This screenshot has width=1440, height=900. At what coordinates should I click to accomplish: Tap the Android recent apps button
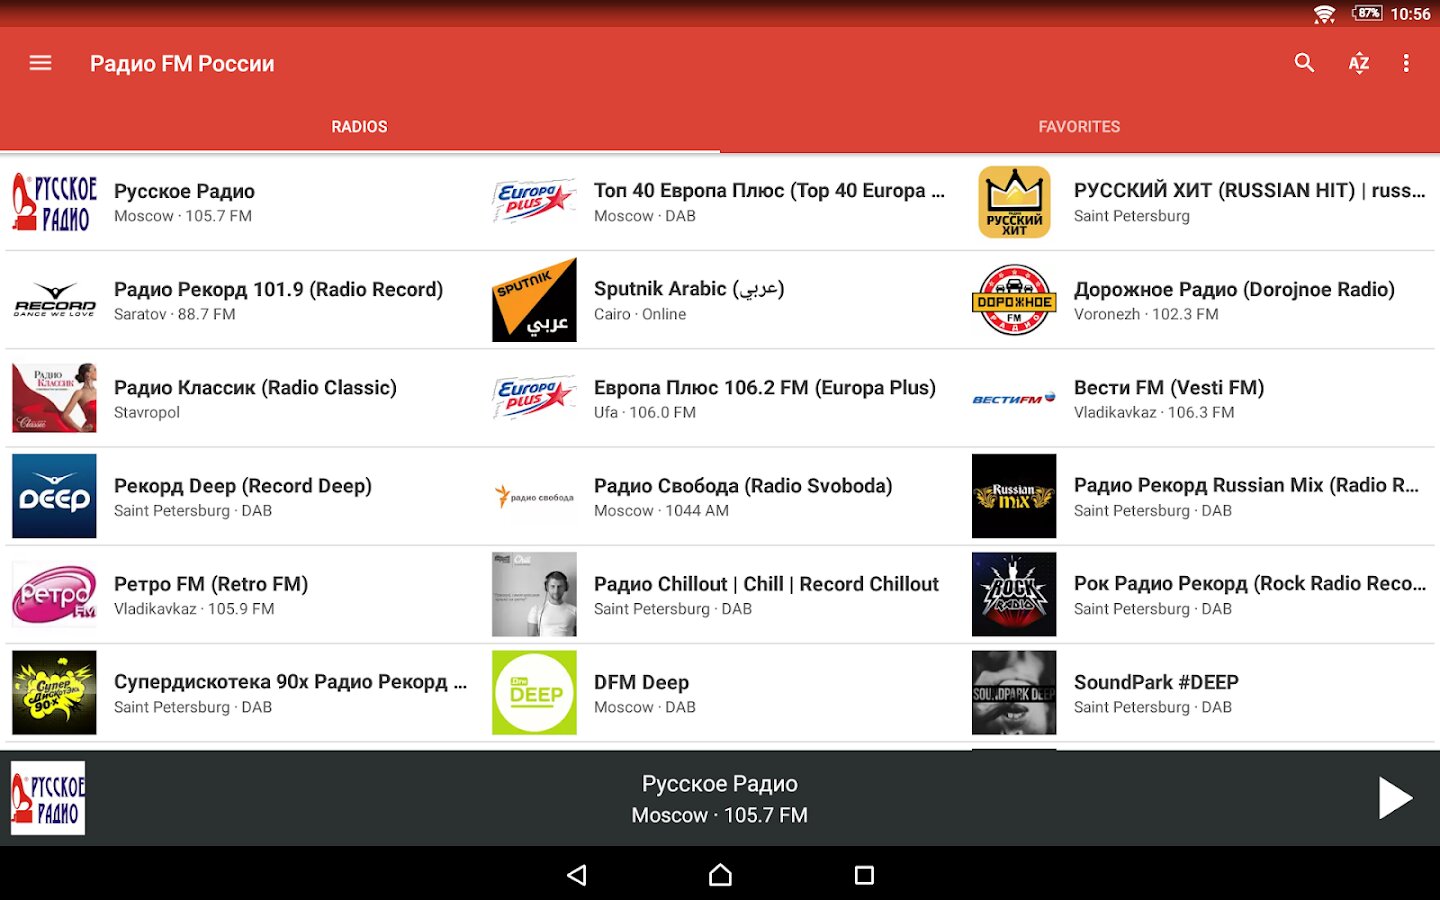864,875
